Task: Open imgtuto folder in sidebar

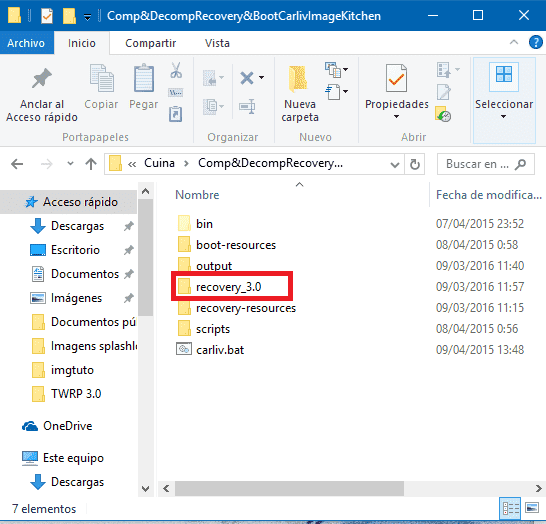Action: coord(72,370)
